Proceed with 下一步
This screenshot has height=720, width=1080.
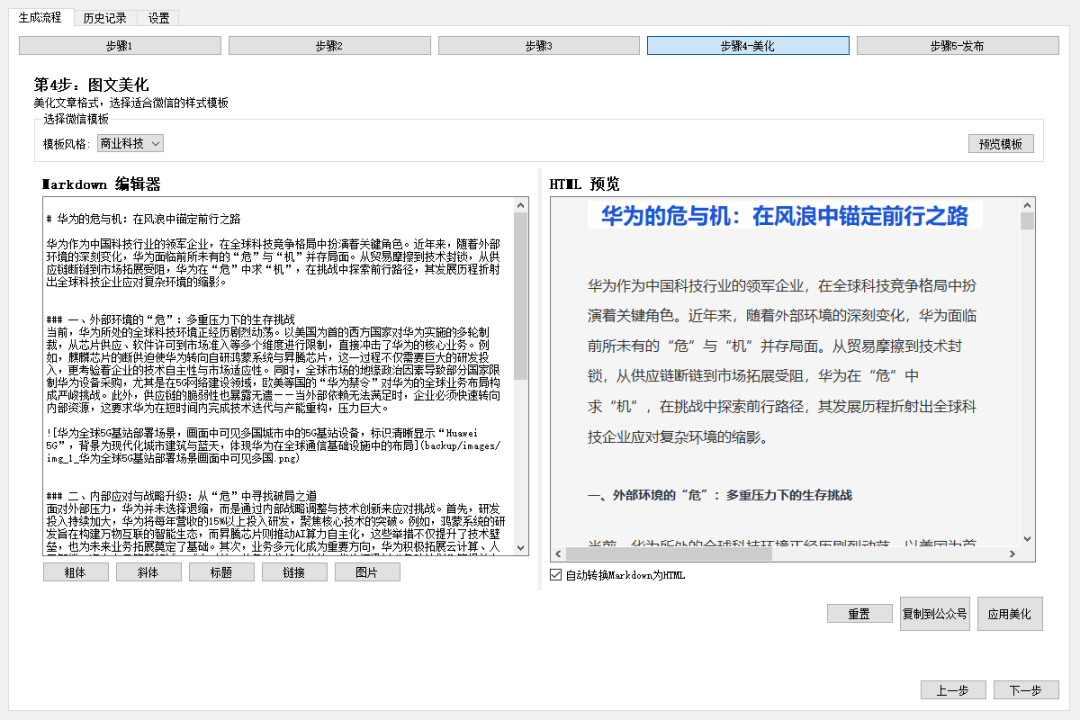coord(1026,690)
